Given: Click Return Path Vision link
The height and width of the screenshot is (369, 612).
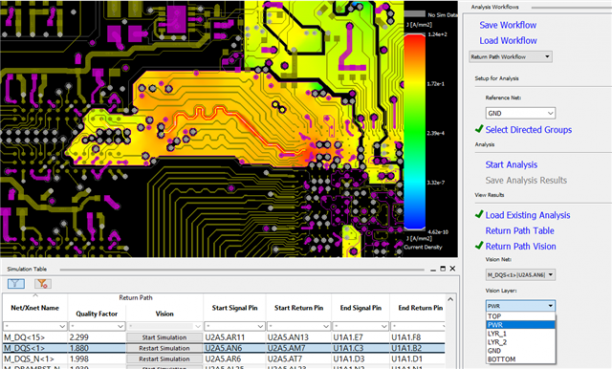Looking at the screenshot, I should (521, 246).
